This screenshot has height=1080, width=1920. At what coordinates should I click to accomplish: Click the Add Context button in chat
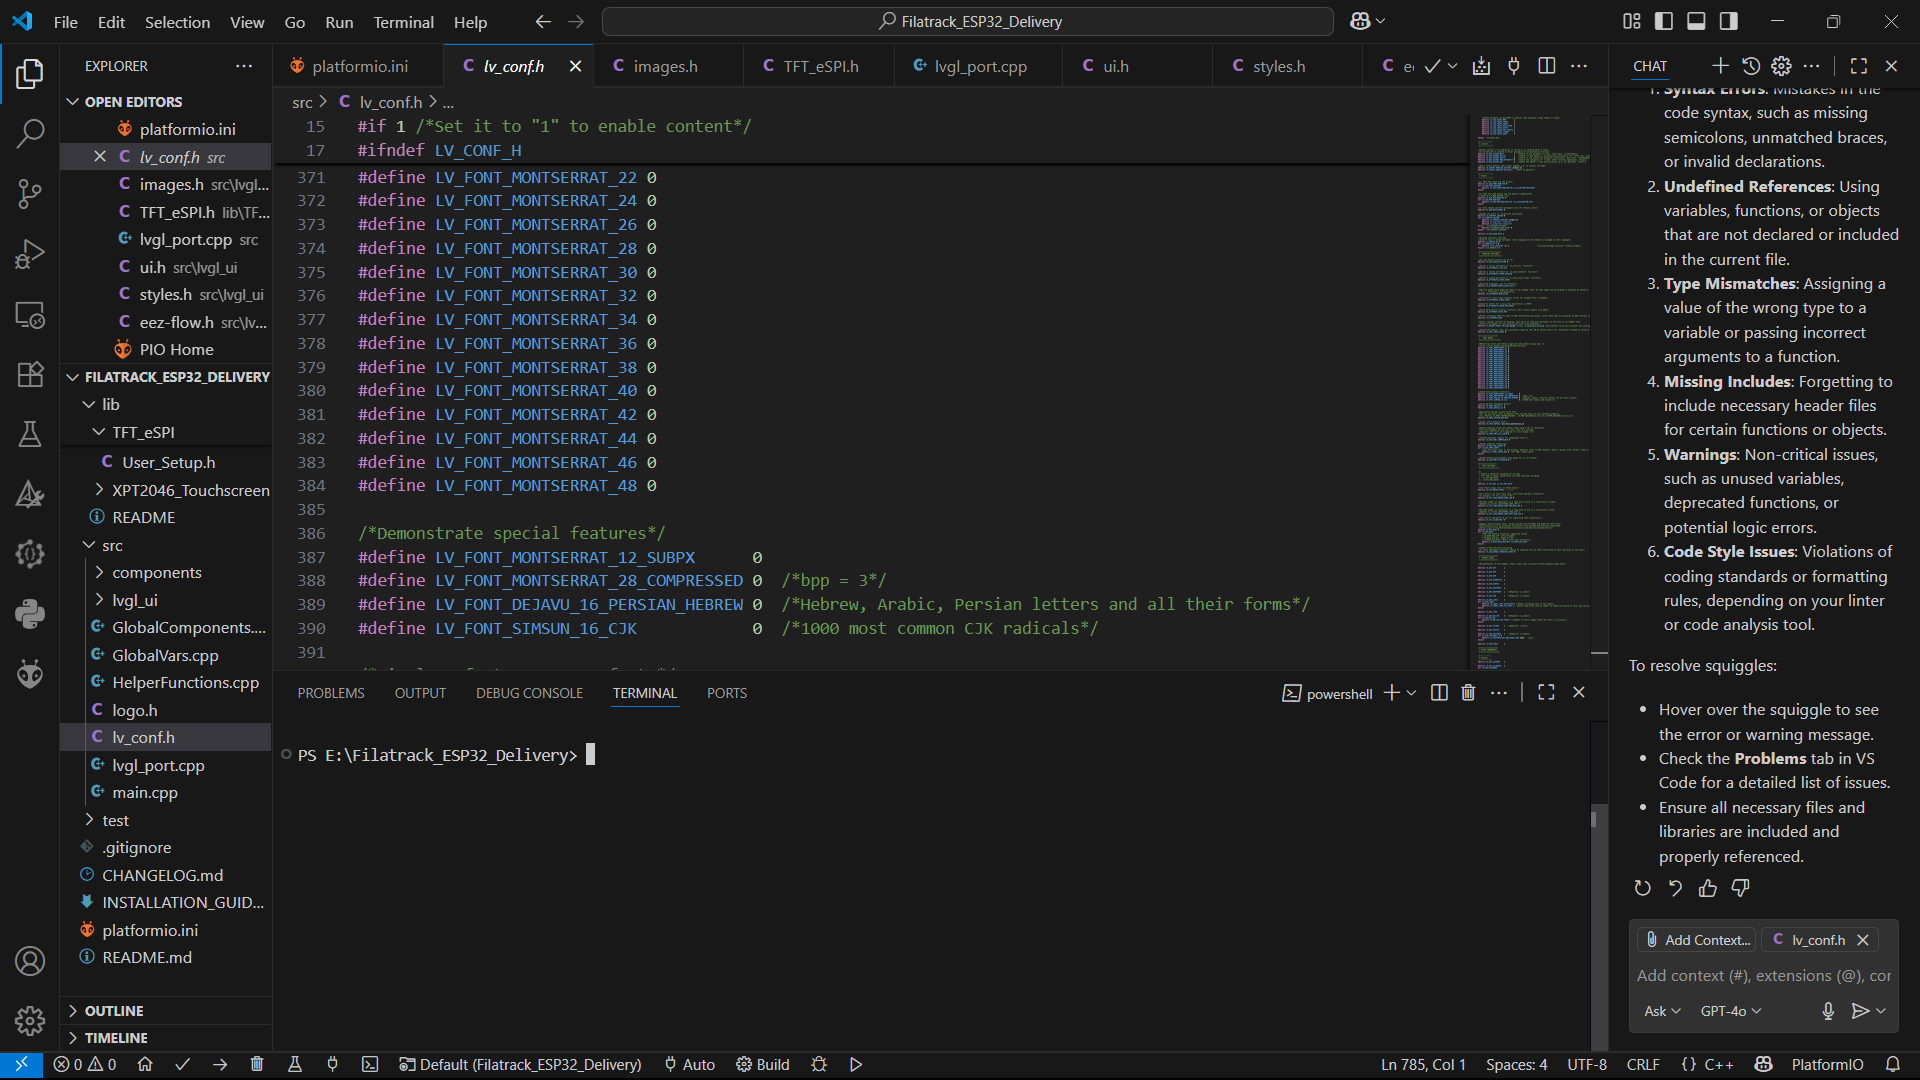coord(1698,940)
